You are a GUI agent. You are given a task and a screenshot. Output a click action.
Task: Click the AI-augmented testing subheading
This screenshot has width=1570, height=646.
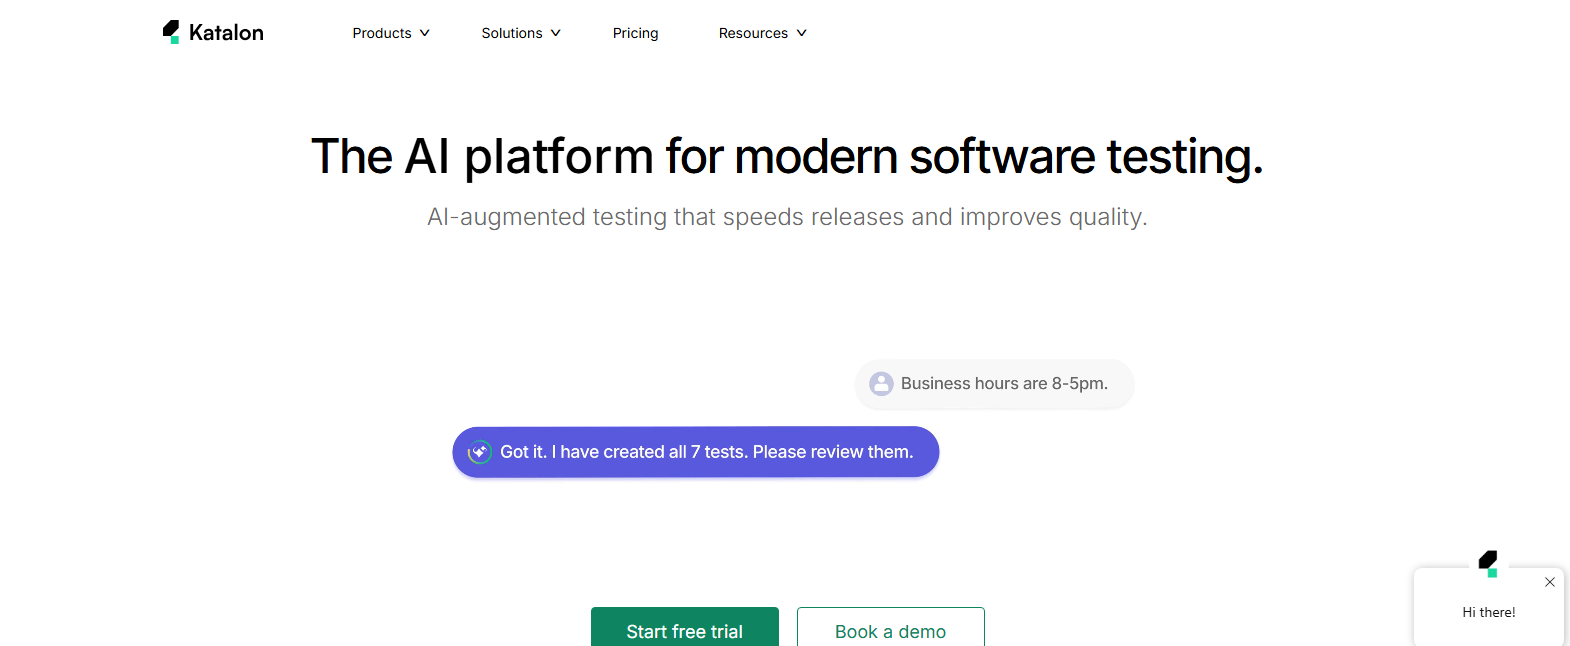click(787, 217)
